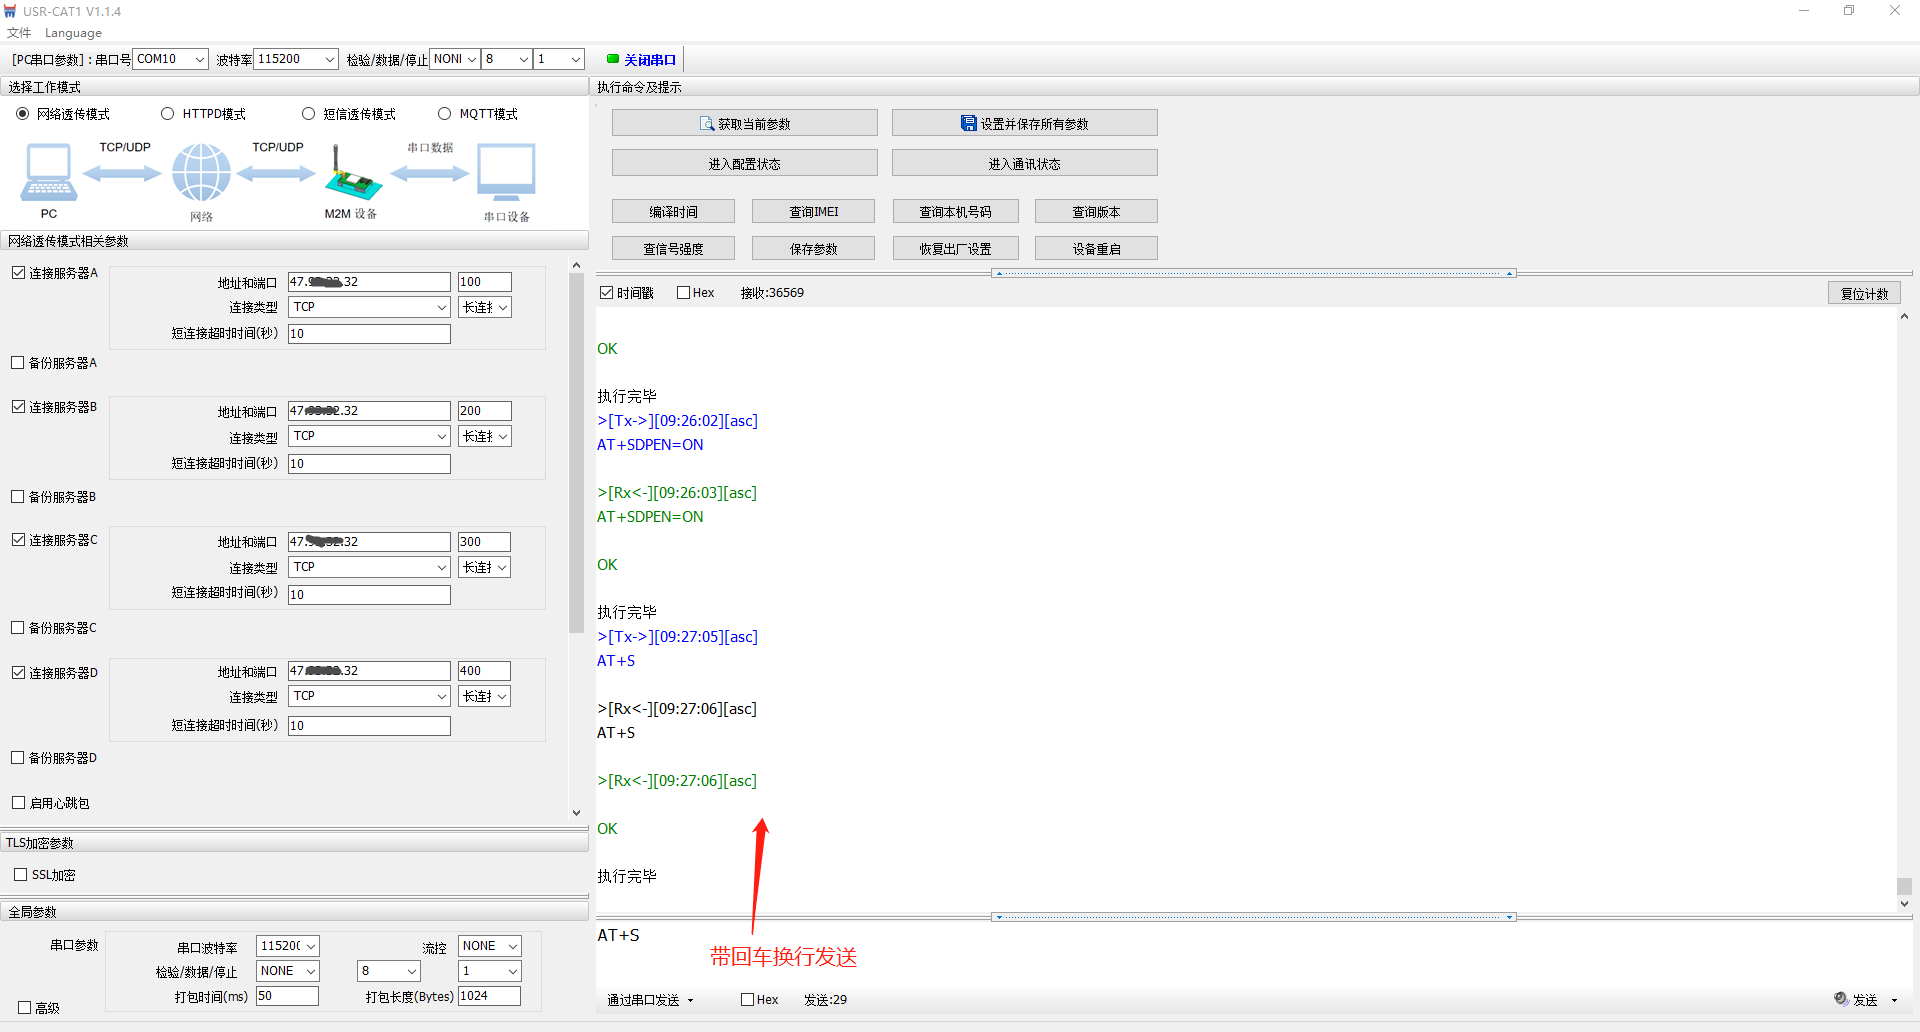
Task: Open the COM10 serial port dropdown
Action: coord(171,59)
